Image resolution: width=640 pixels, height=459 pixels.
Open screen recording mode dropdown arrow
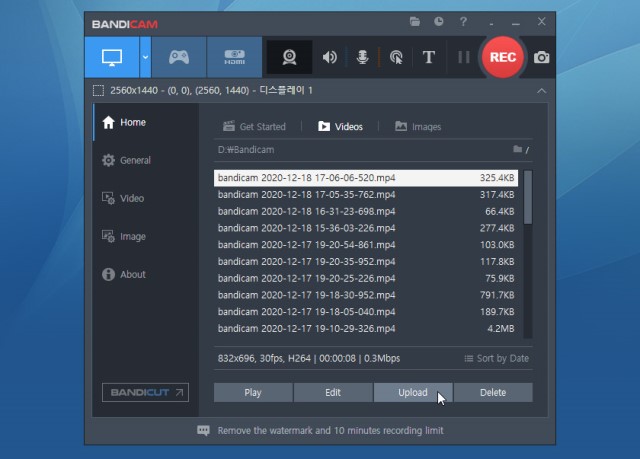click(145, 57)
